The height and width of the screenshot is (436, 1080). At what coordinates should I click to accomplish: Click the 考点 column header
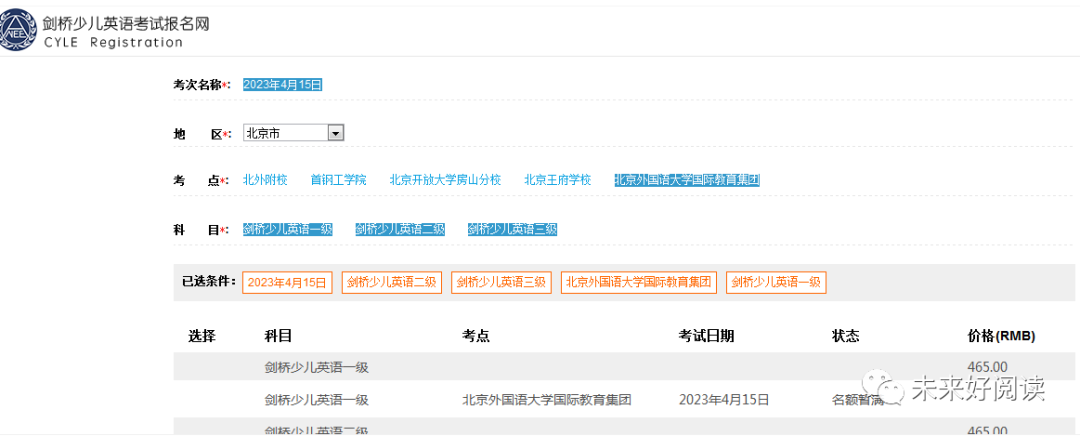[476, 336]
